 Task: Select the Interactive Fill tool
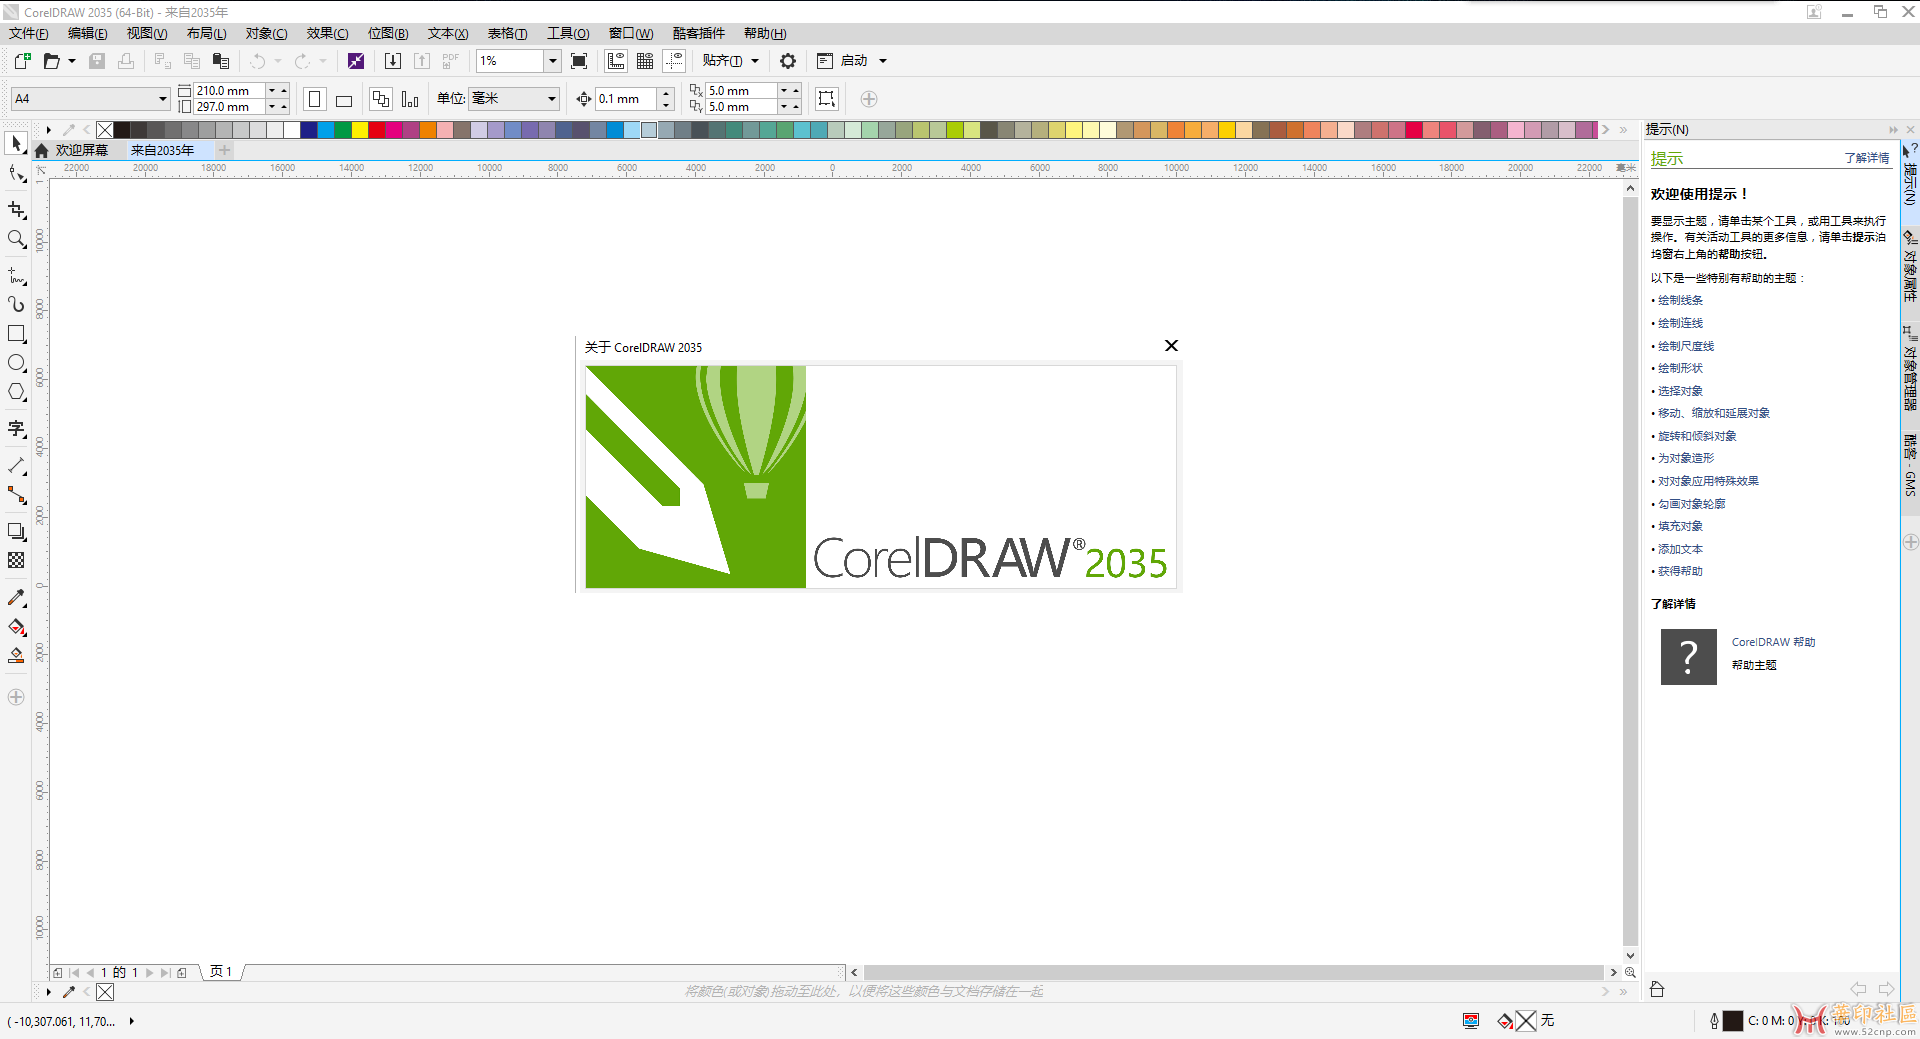(x=17, y=627)
